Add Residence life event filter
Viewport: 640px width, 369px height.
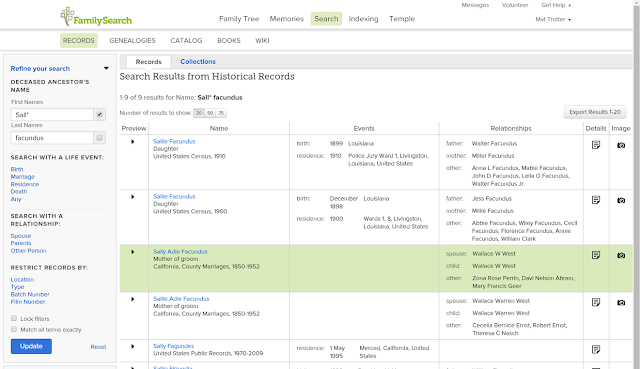click(25, 184)
